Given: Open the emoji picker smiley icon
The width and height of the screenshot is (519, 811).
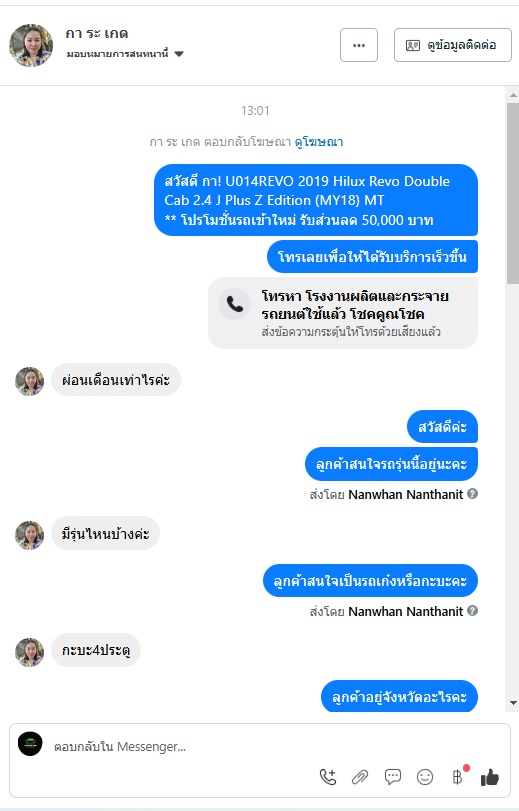Looking at the screenshot, I should click(425, 777).
